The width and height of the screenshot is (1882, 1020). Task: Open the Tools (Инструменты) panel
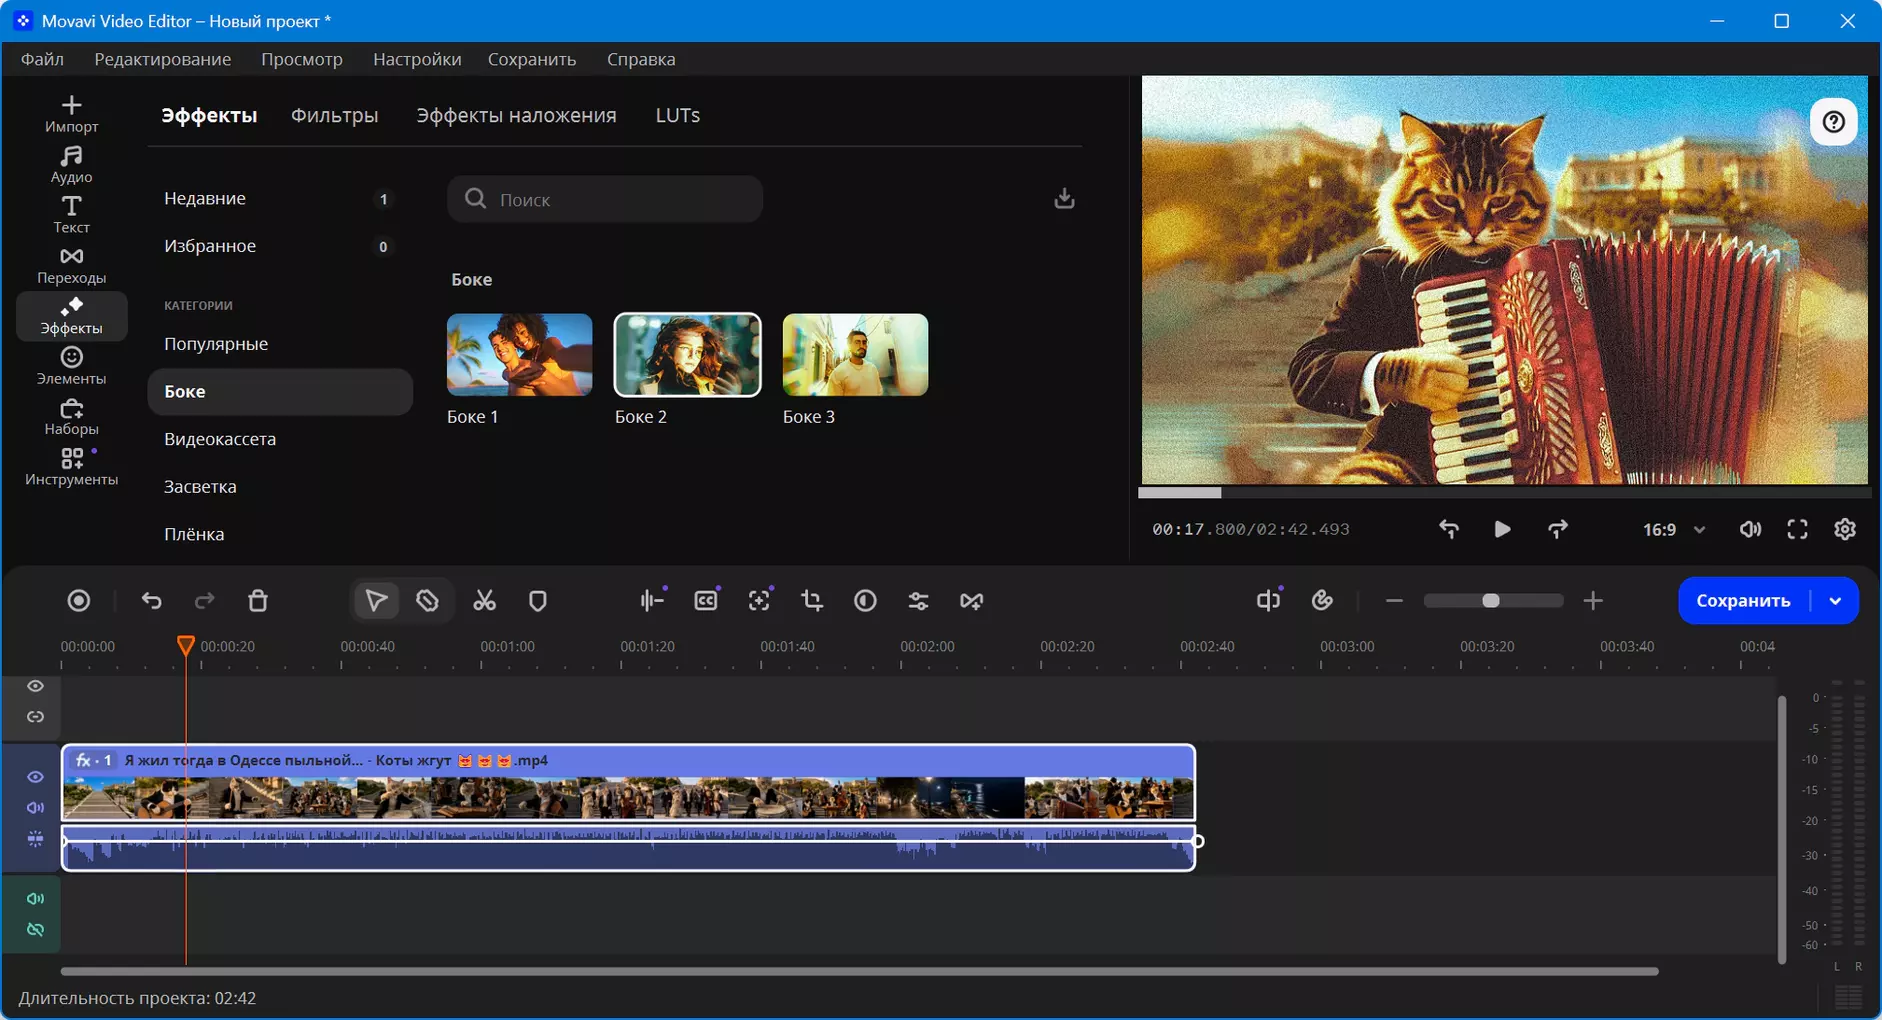(71, 467)
